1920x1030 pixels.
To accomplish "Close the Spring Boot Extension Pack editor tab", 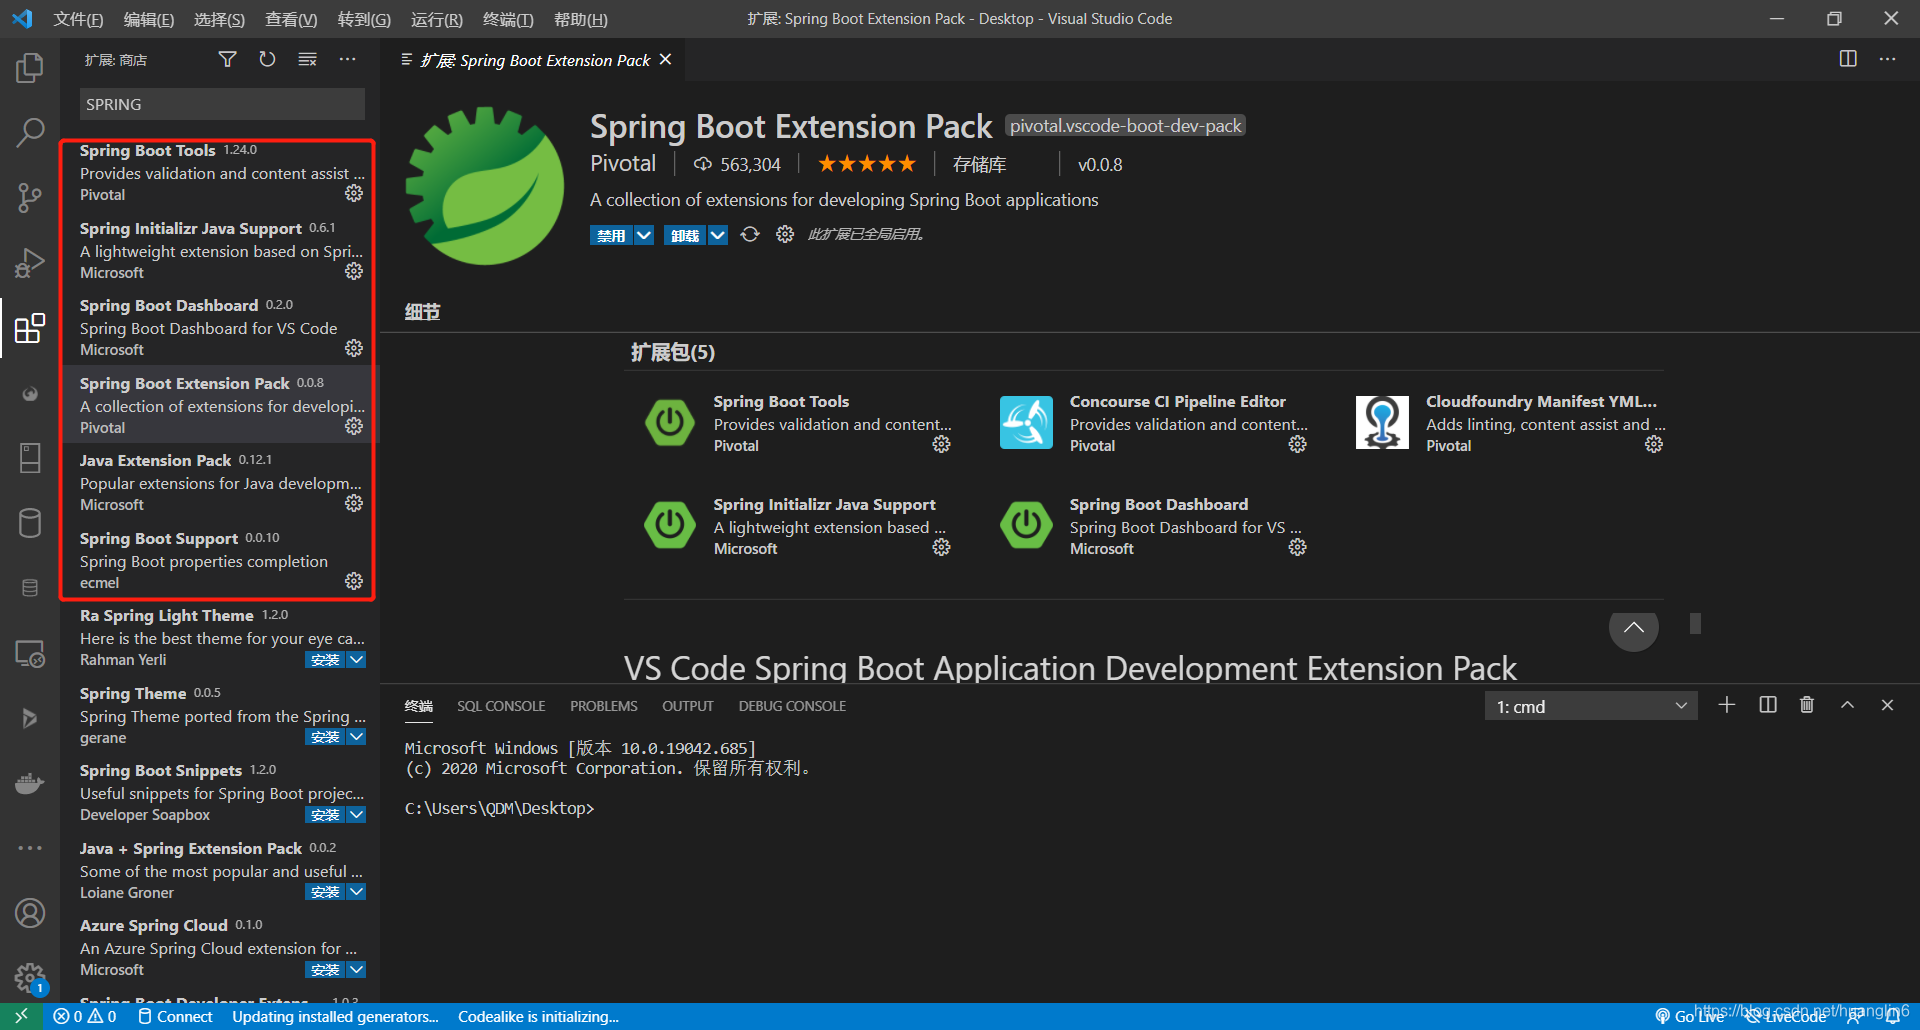I will pos(666,60).
